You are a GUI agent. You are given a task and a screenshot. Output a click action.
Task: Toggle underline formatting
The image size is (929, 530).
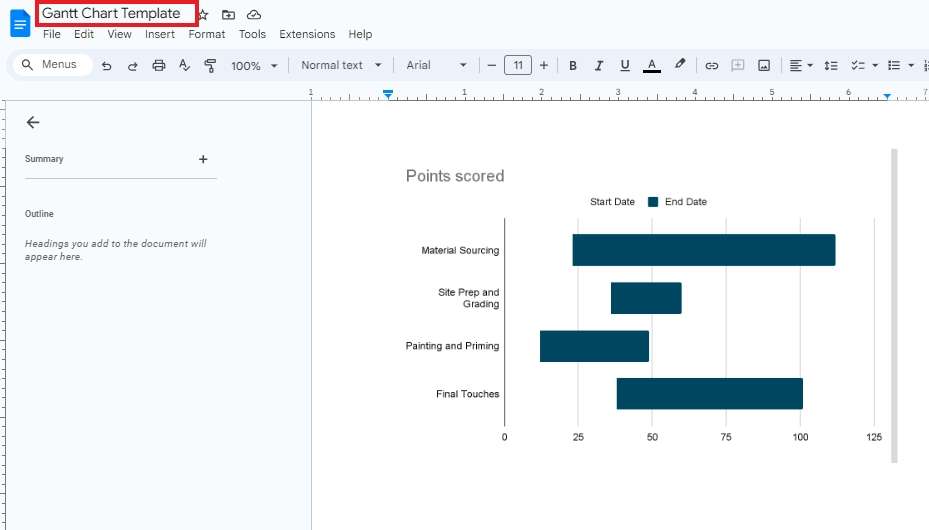(x=624, y=65)
